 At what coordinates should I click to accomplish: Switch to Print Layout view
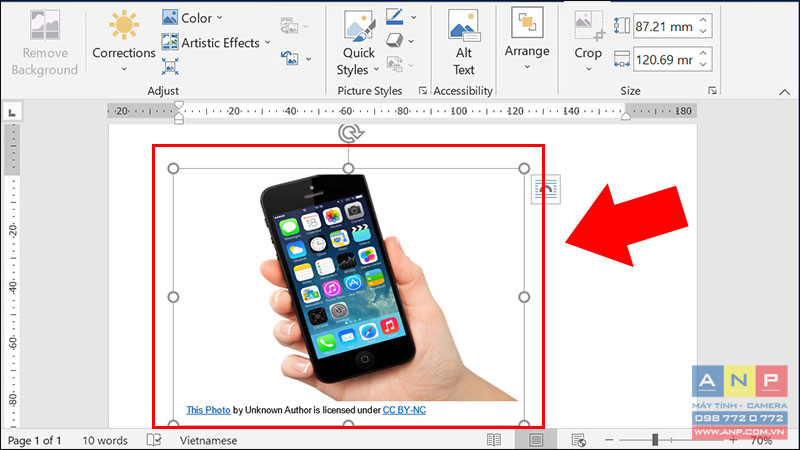(x=536, y=440)
